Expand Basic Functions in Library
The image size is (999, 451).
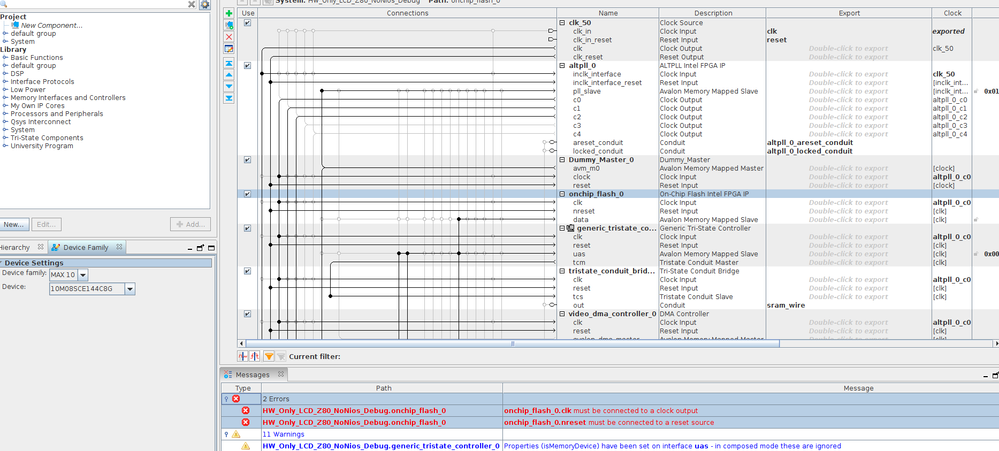tap(5, 58)
